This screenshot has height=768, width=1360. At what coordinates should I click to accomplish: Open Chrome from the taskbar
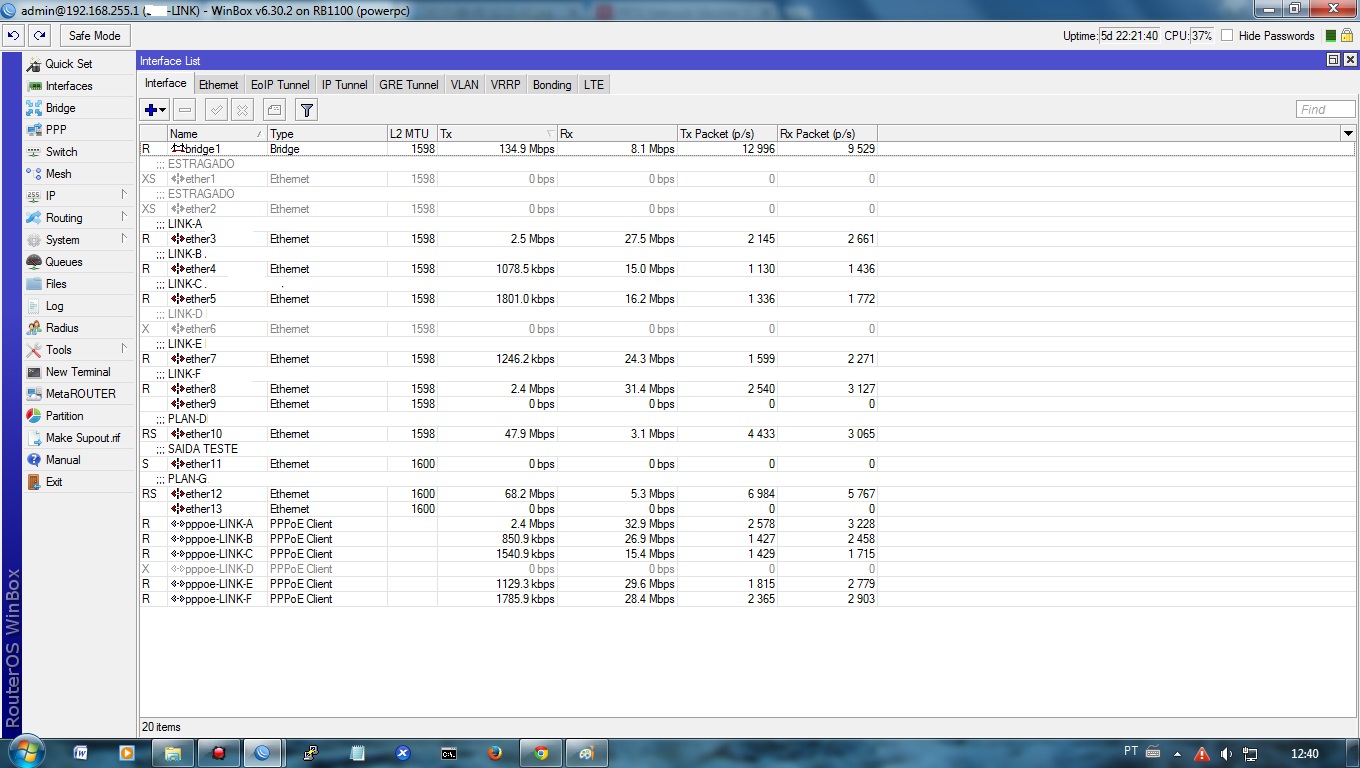[x=541, y=753]
